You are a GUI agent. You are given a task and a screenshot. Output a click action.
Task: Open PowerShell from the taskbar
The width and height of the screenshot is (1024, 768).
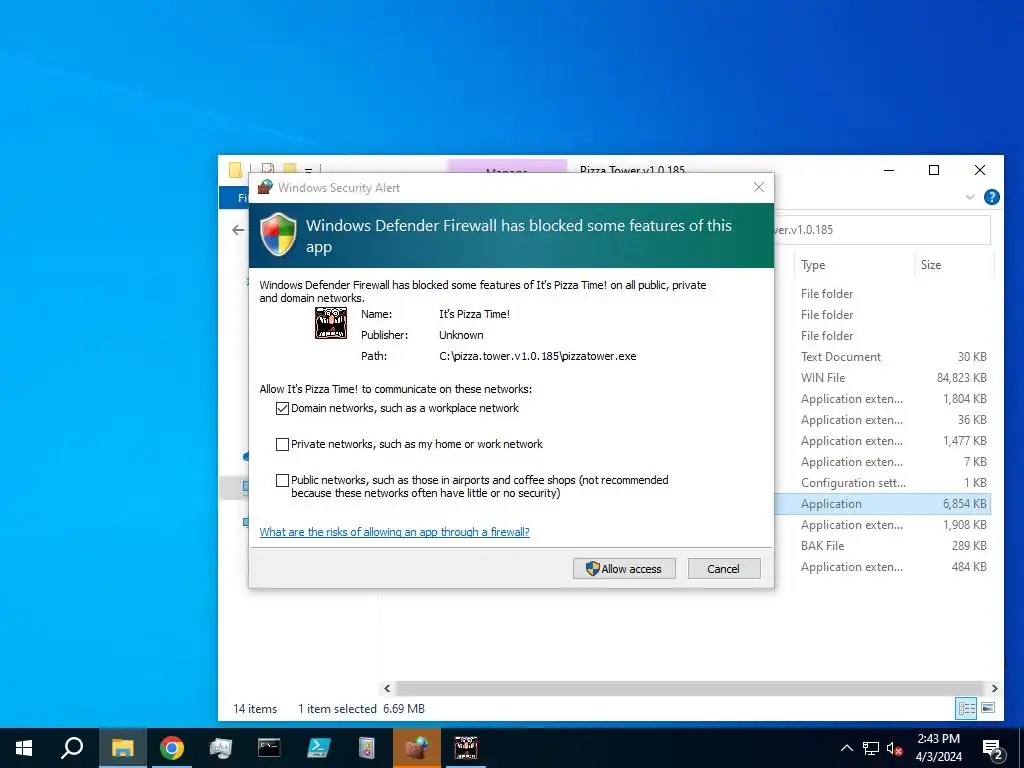click(318, 748)
